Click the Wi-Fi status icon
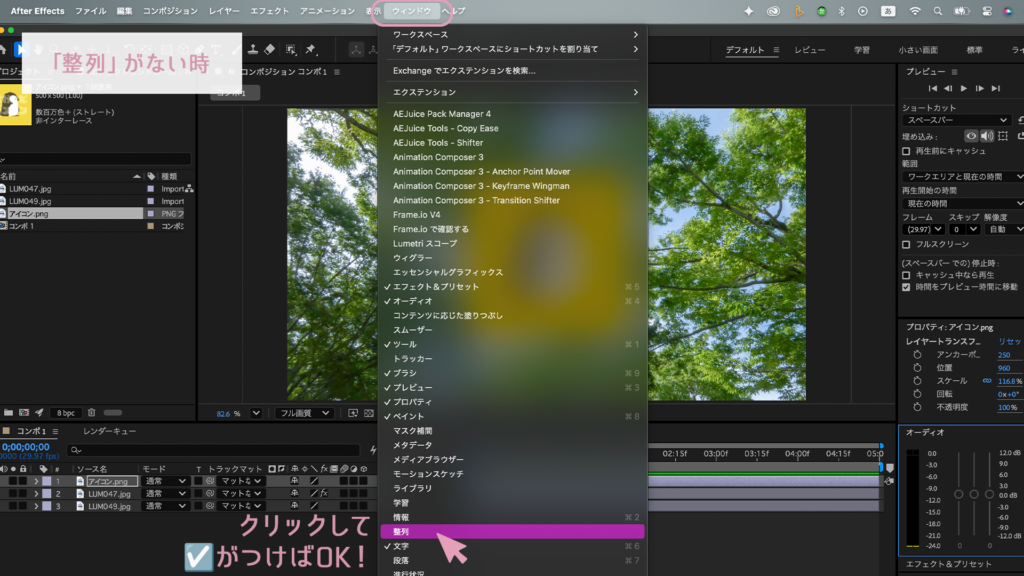Image resolution: width=1024 pixels, height=576 pixels. [915, 11]
